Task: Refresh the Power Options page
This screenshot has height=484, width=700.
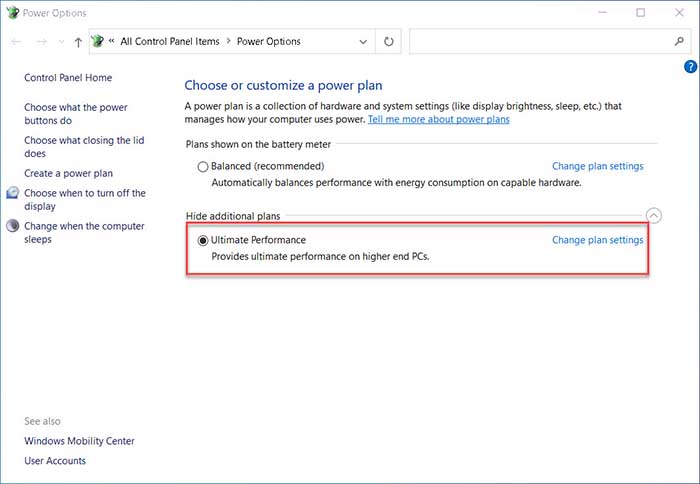Action: coord(388,42)
